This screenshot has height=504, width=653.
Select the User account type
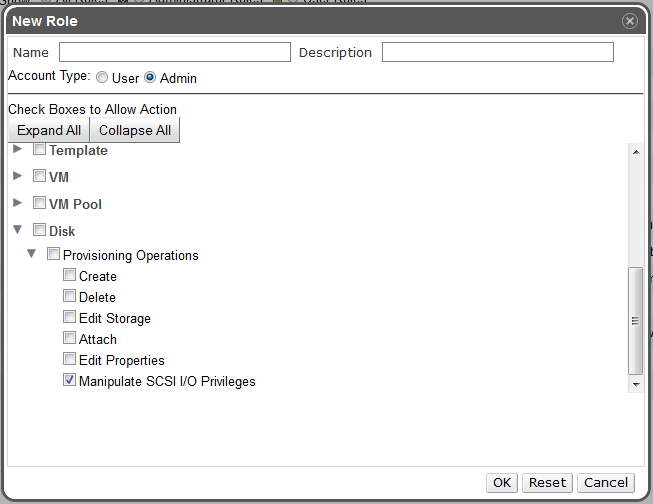tap(102, 77)
